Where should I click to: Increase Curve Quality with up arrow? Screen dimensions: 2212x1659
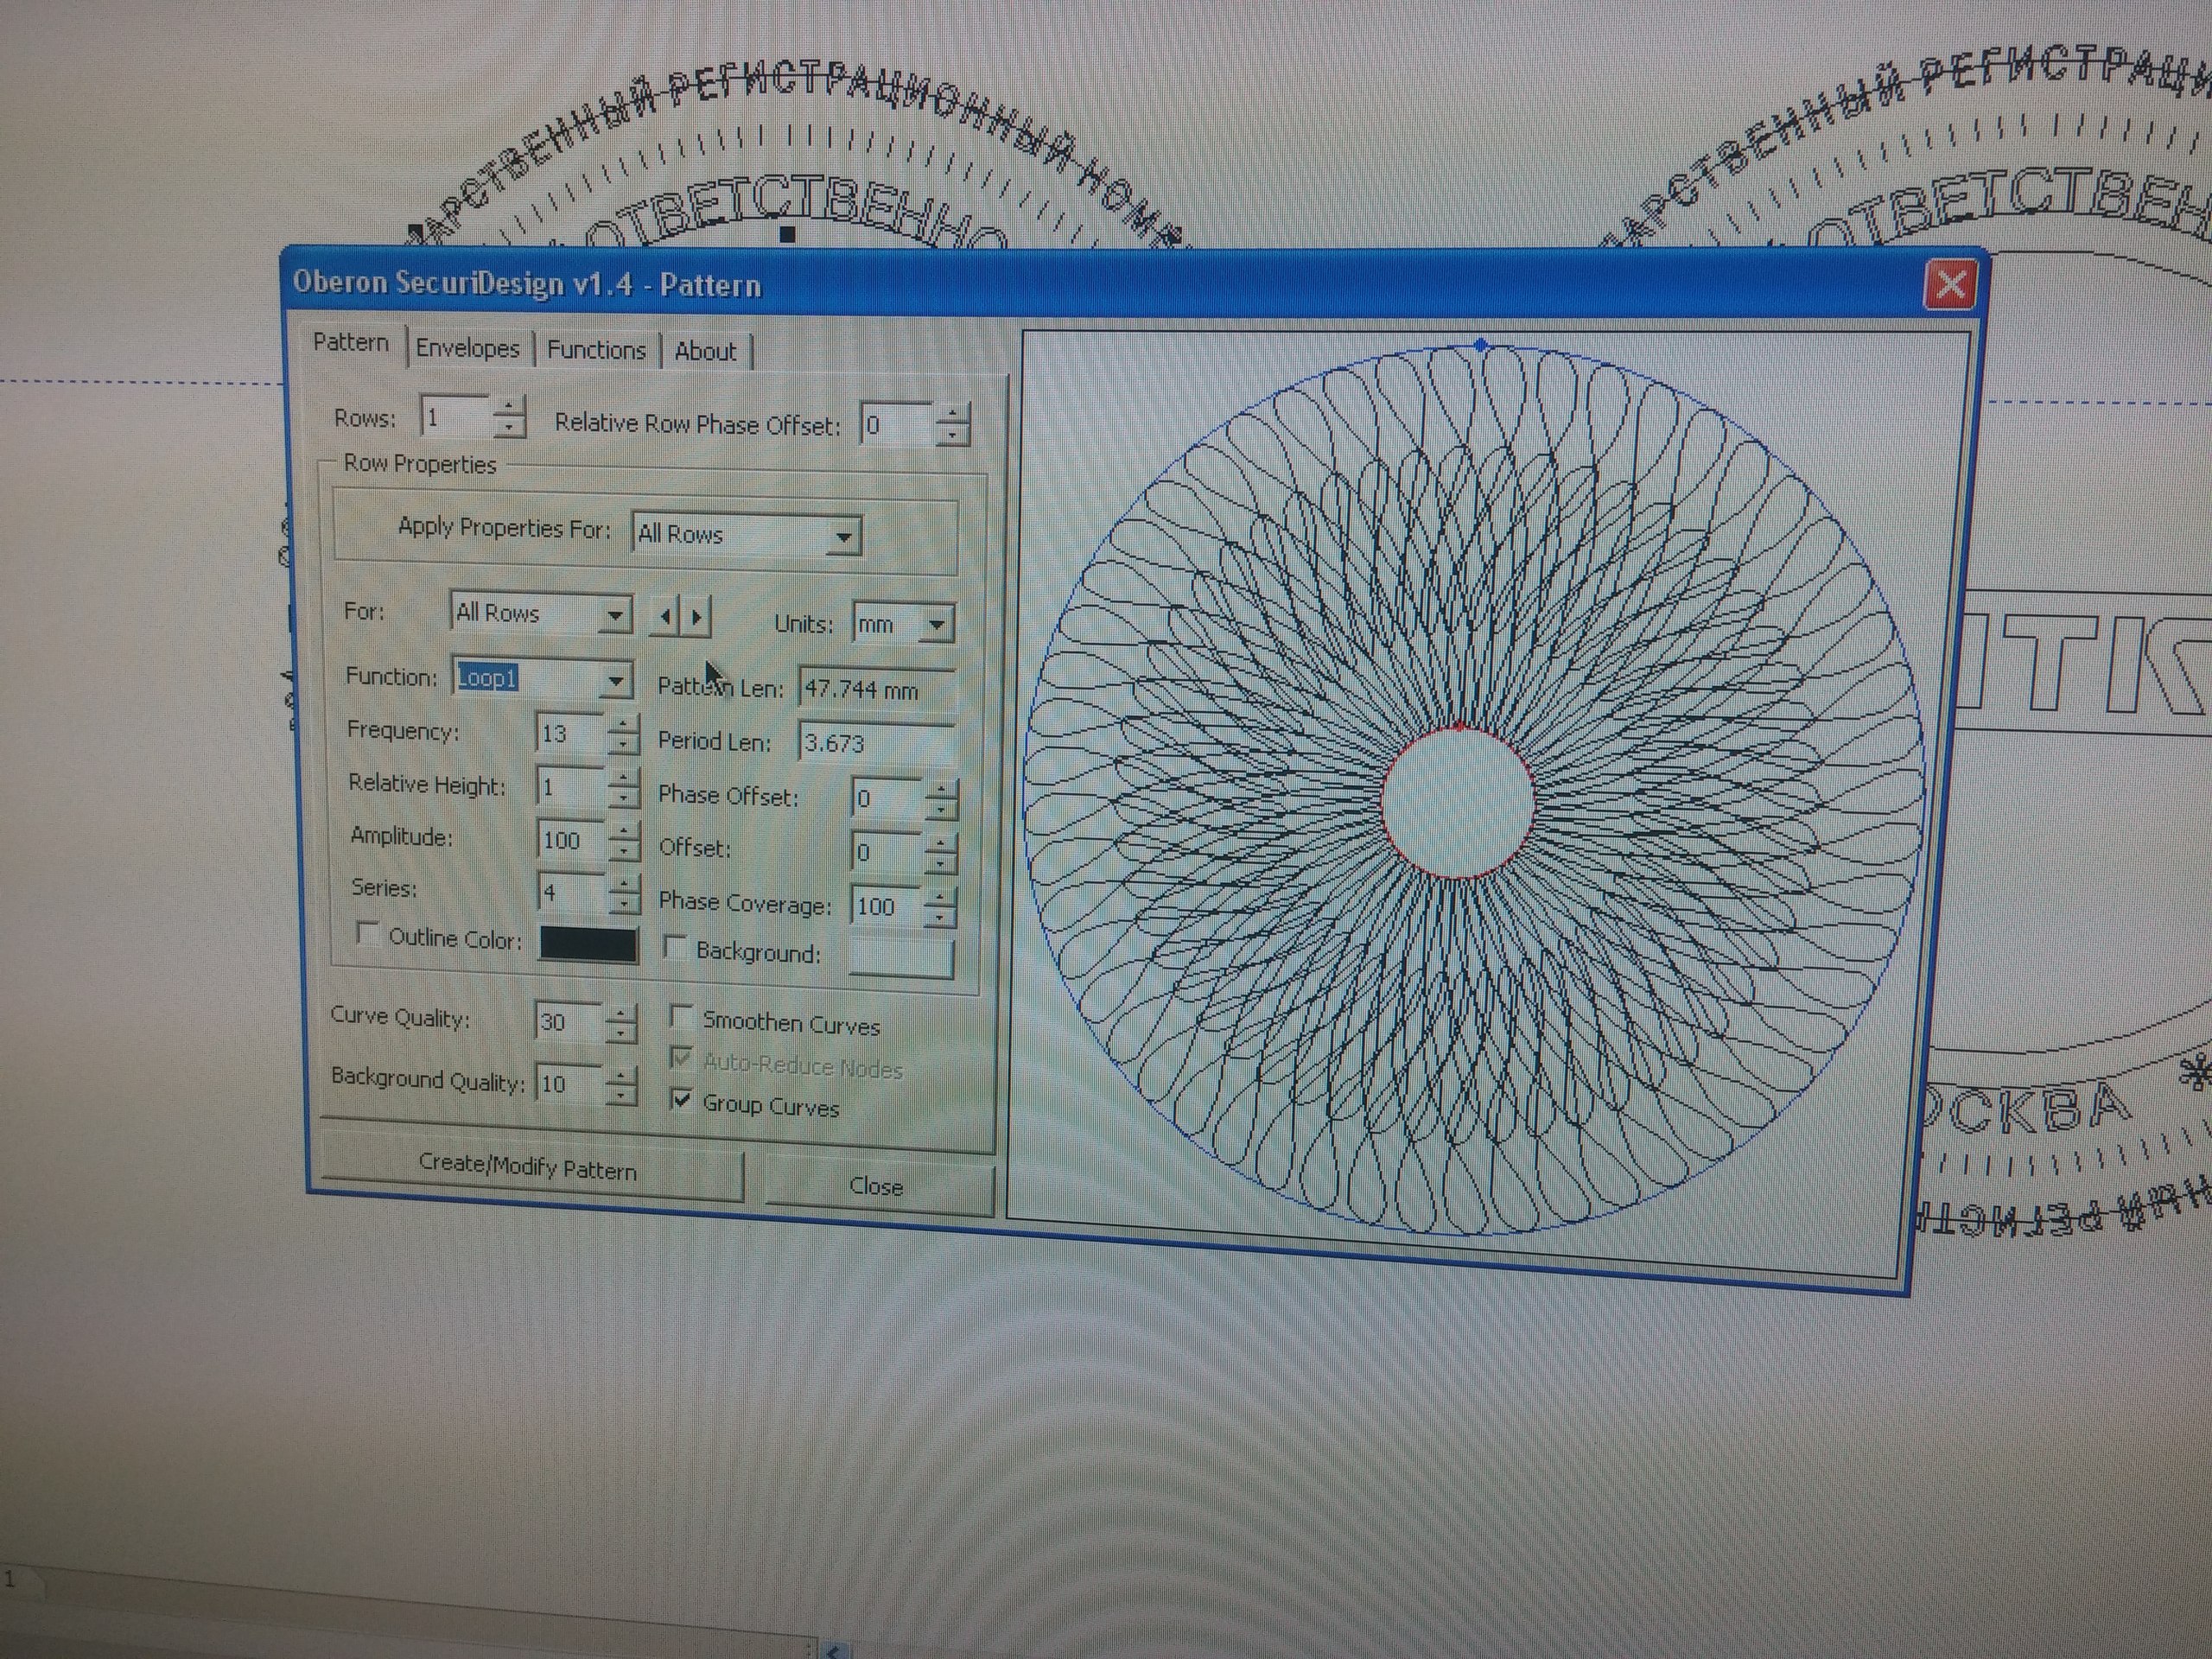pyautogui.click(x=621, y=1013)
